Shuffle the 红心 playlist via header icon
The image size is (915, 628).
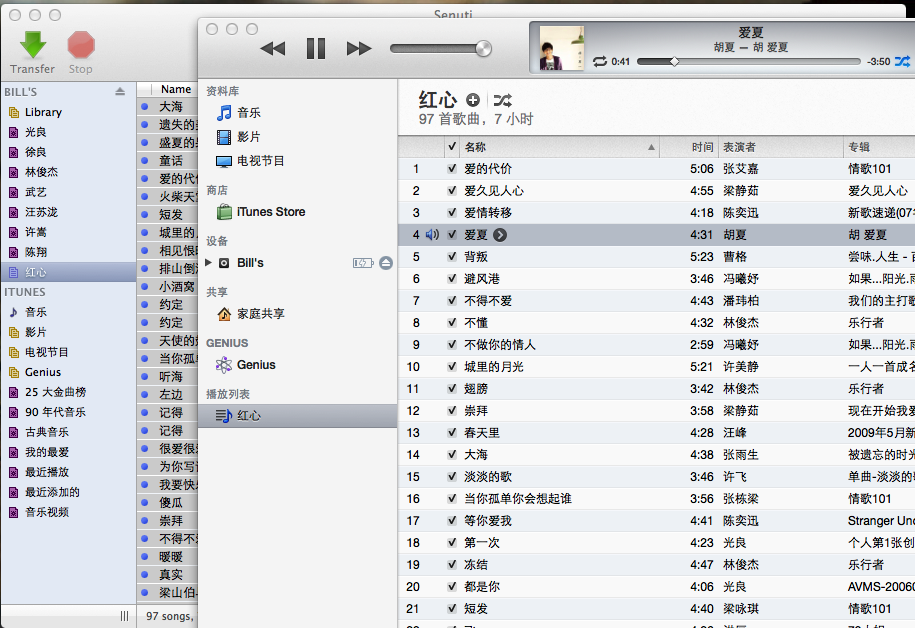point(502,100)
